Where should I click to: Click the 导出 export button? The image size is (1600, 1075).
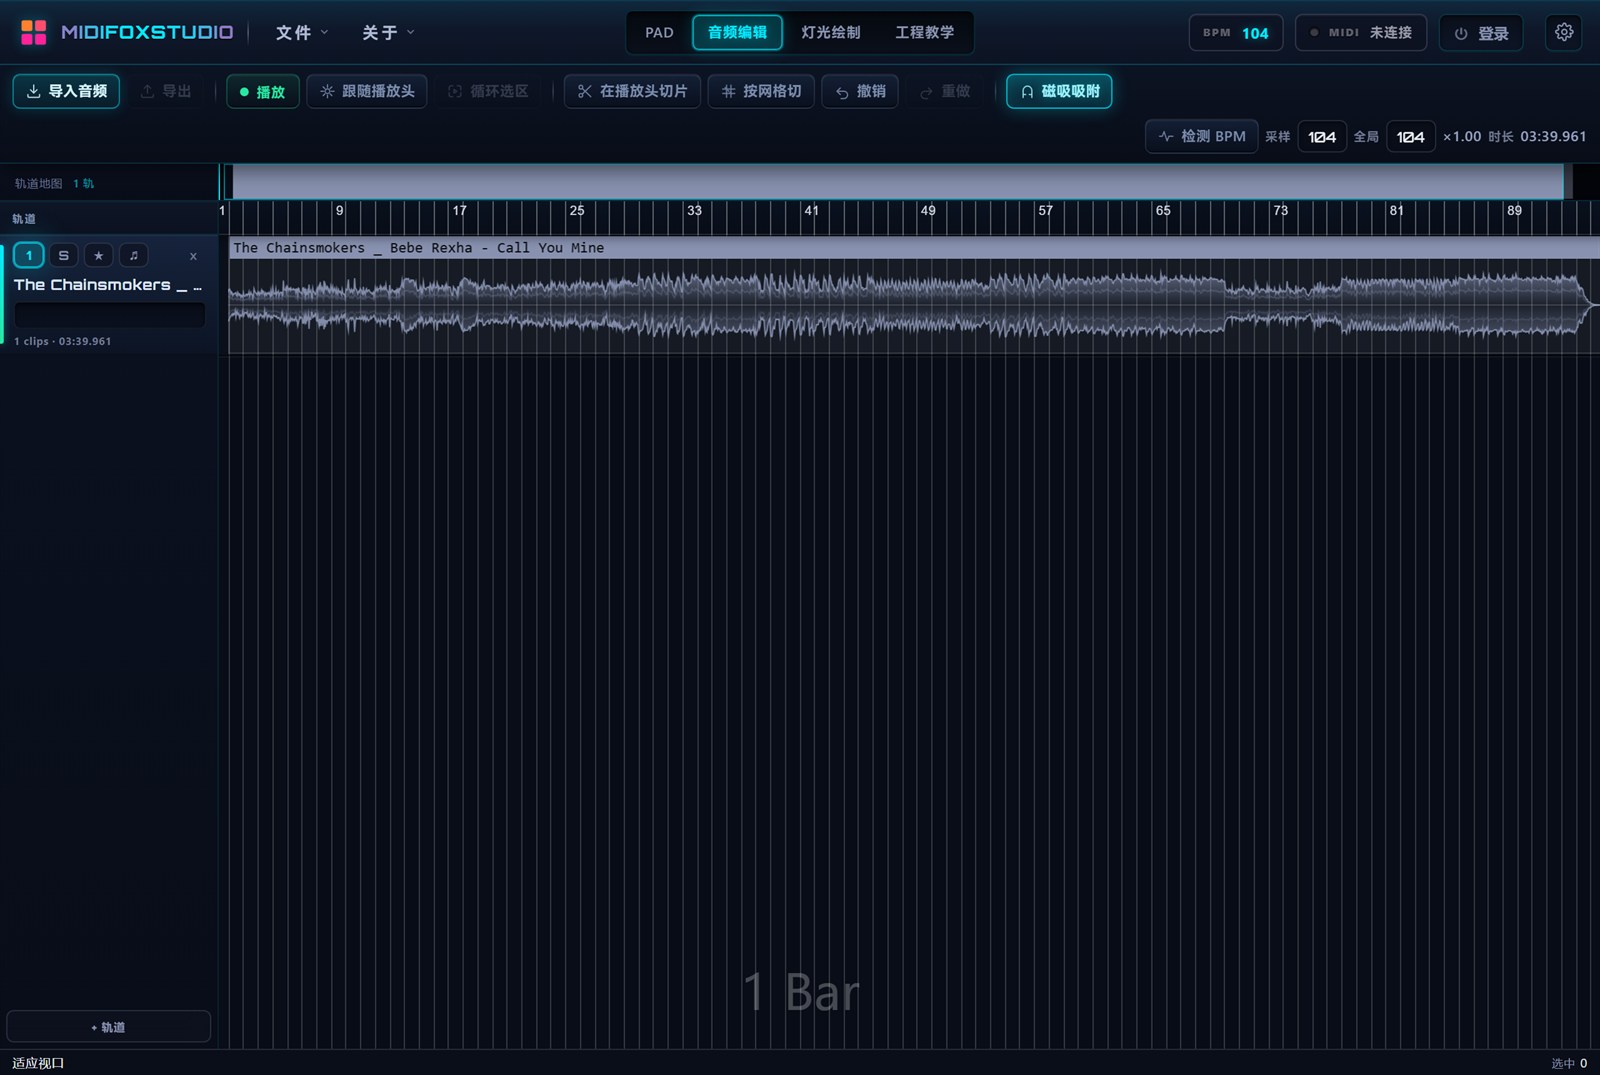click(166, 91)
